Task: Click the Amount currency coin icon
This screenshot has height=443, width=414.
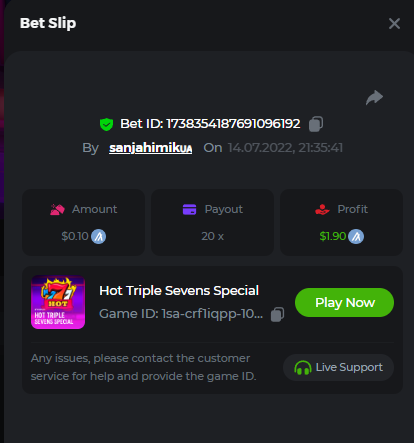Action: (99, 237)
